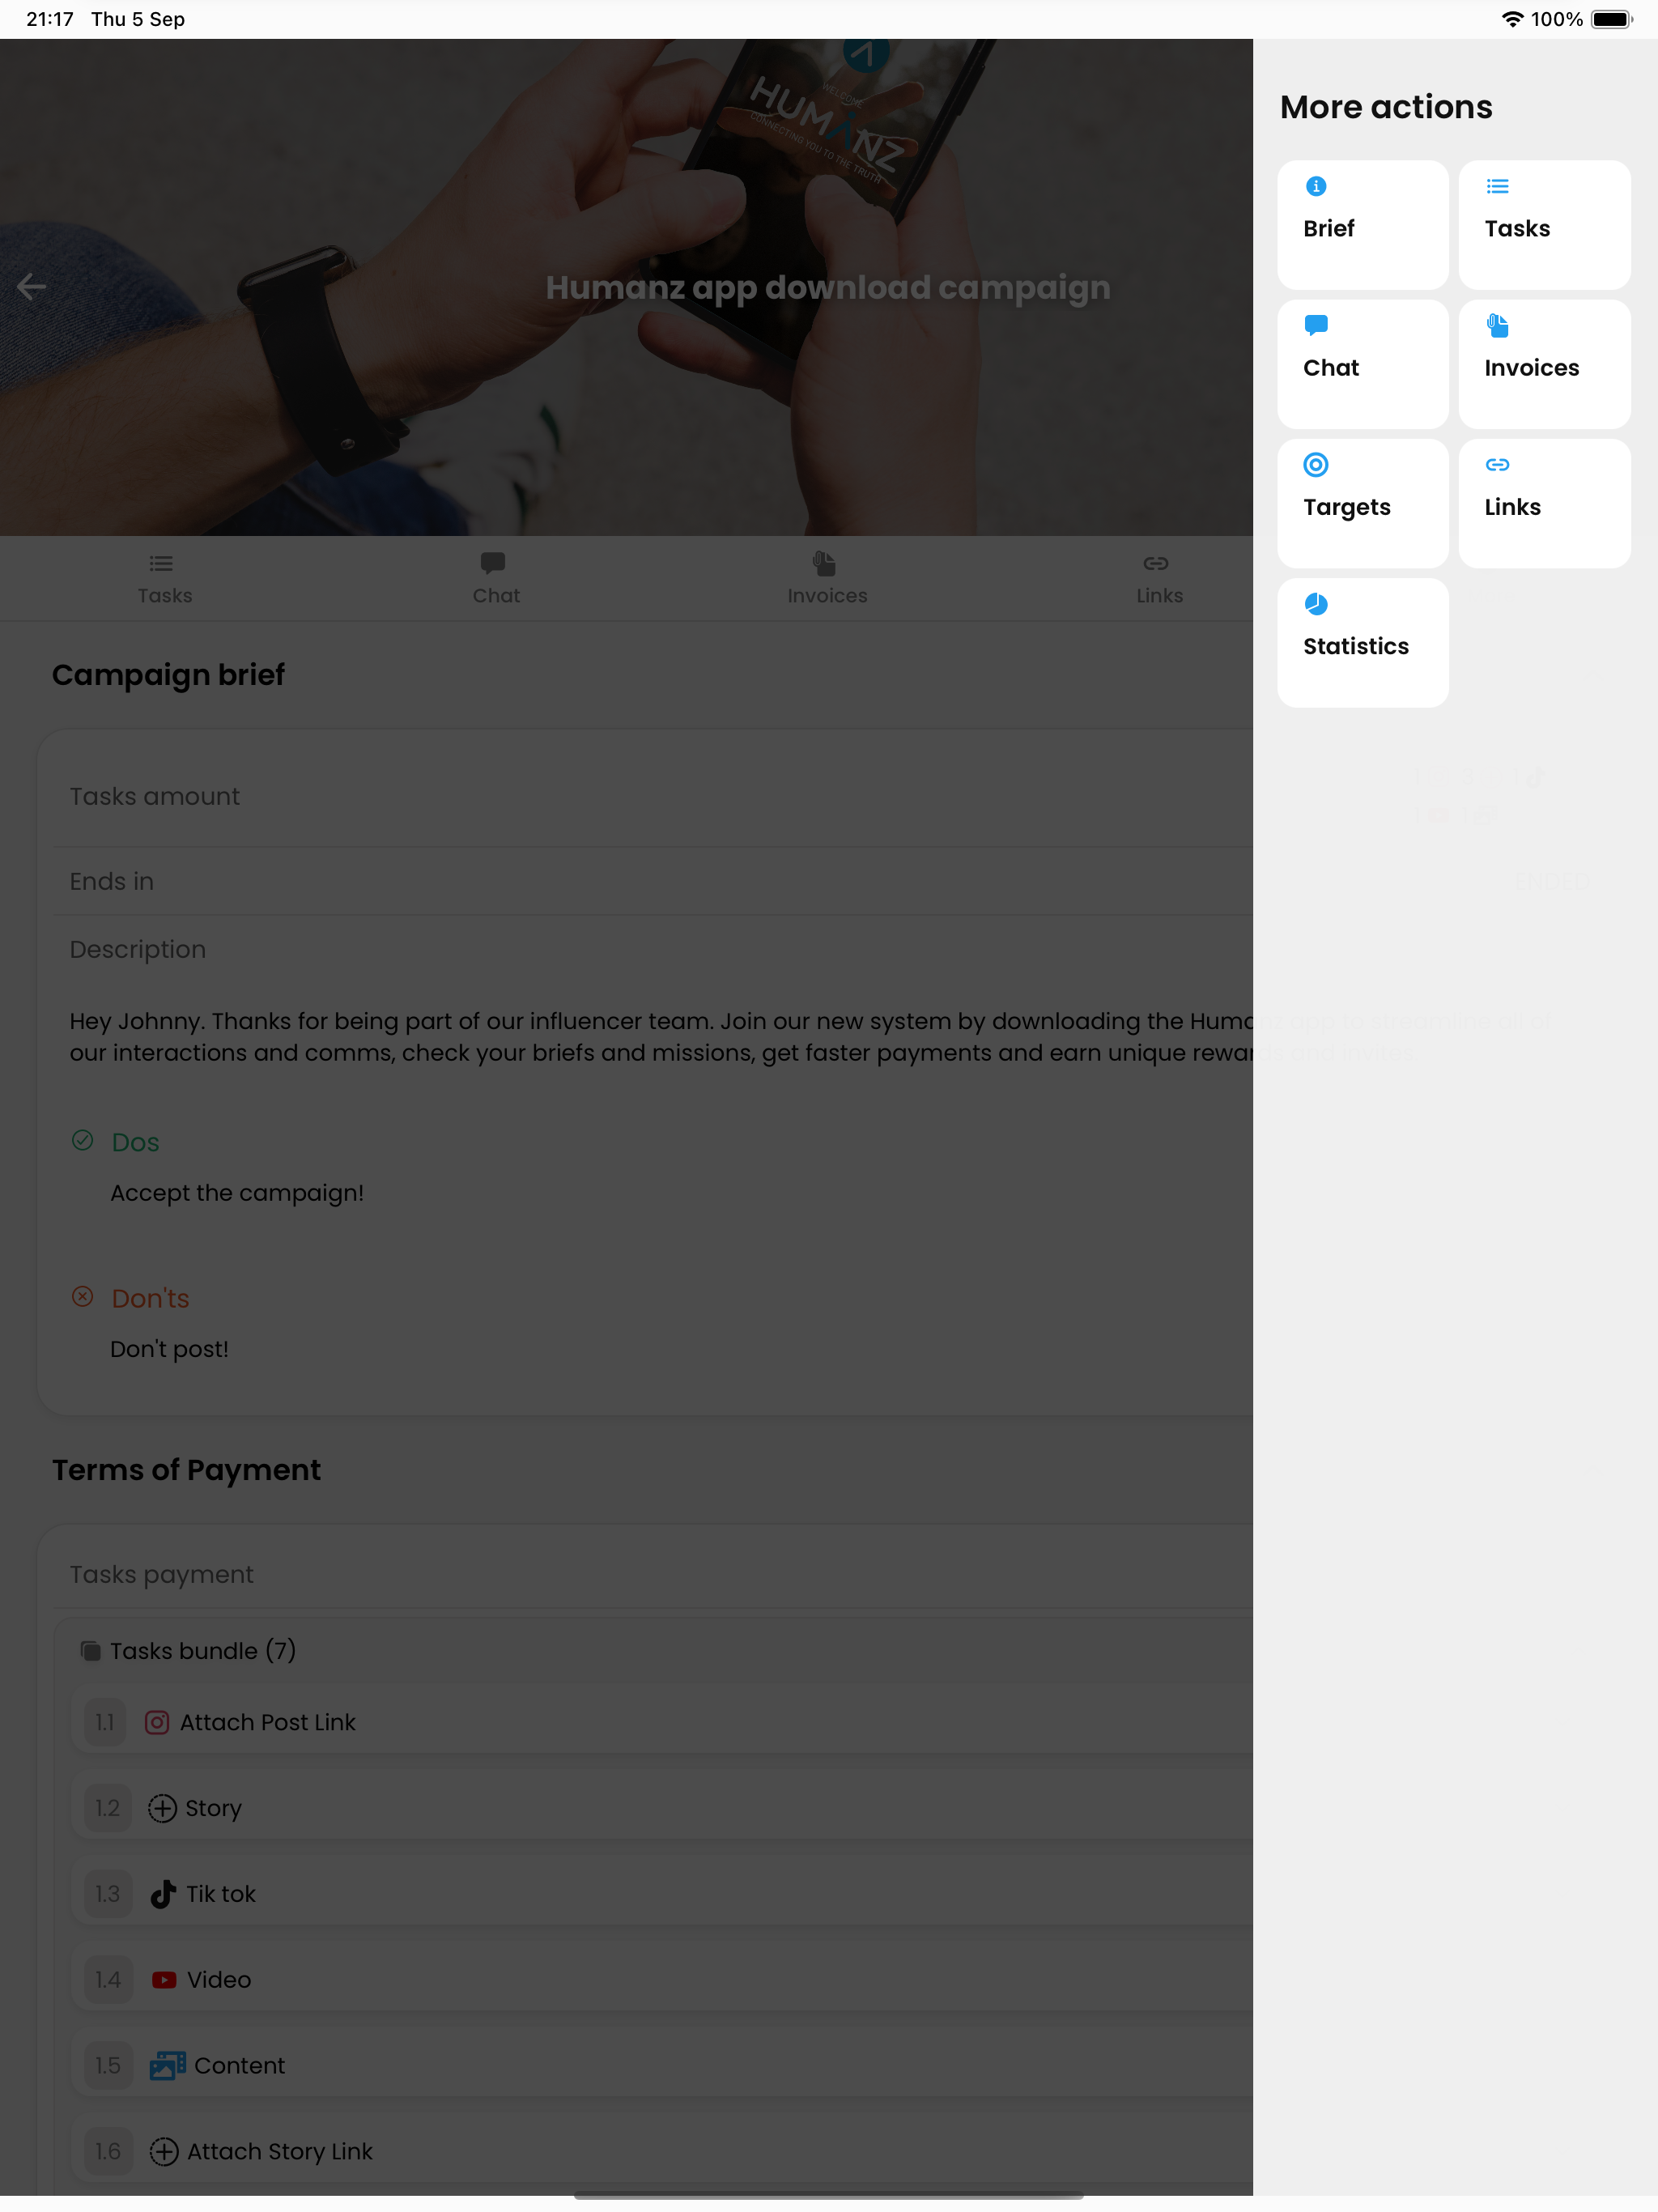Go back with the left arrow
This screenshot has width=1658, height=2212.
pyautogui.click(x=32, y=287)
